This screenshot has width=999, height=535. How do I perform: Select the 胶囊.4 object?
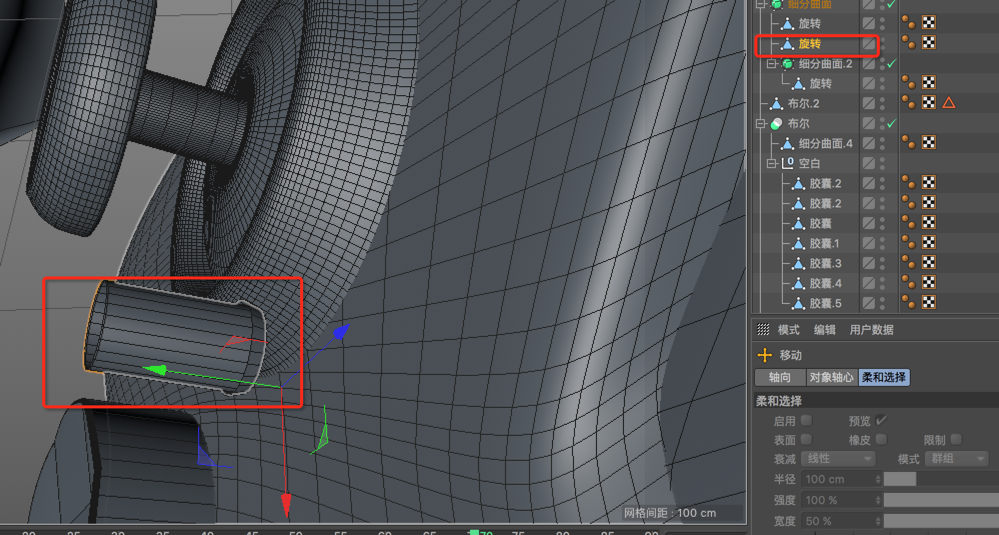(826, 283)
